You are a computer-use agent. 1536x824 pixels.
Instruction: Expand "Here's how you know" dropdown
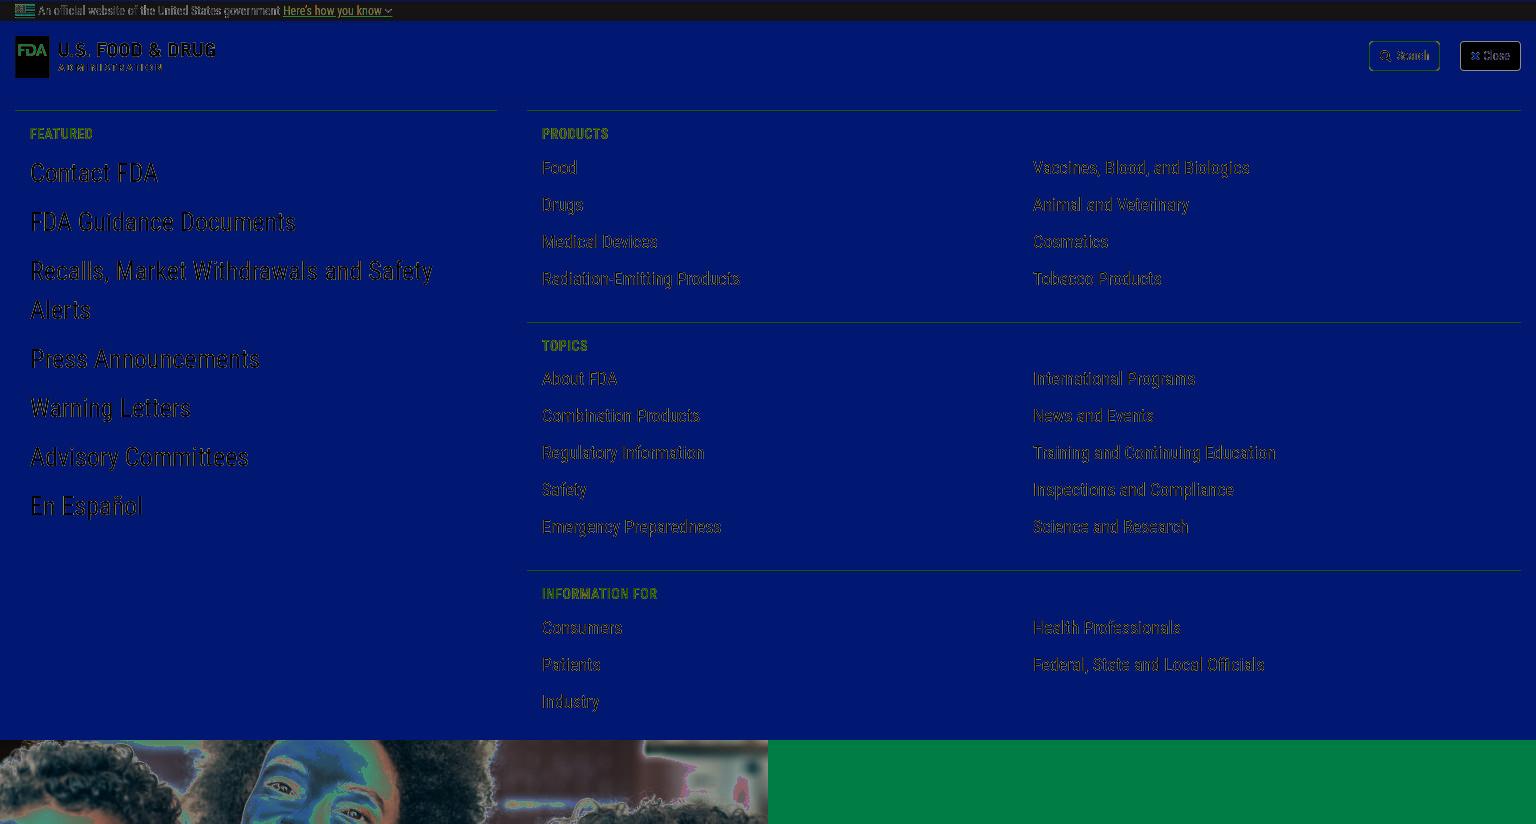[337, 11]
